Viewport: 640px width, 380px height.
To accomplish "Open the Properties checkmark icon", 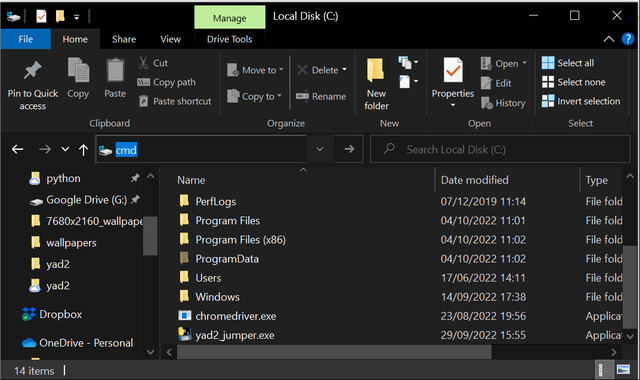I will click(x=453, y=70).
